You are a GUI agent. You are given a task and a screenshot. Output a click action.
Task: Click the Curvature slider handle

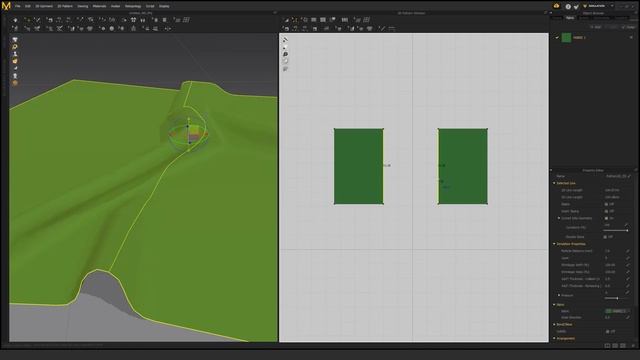pos(627,231)
